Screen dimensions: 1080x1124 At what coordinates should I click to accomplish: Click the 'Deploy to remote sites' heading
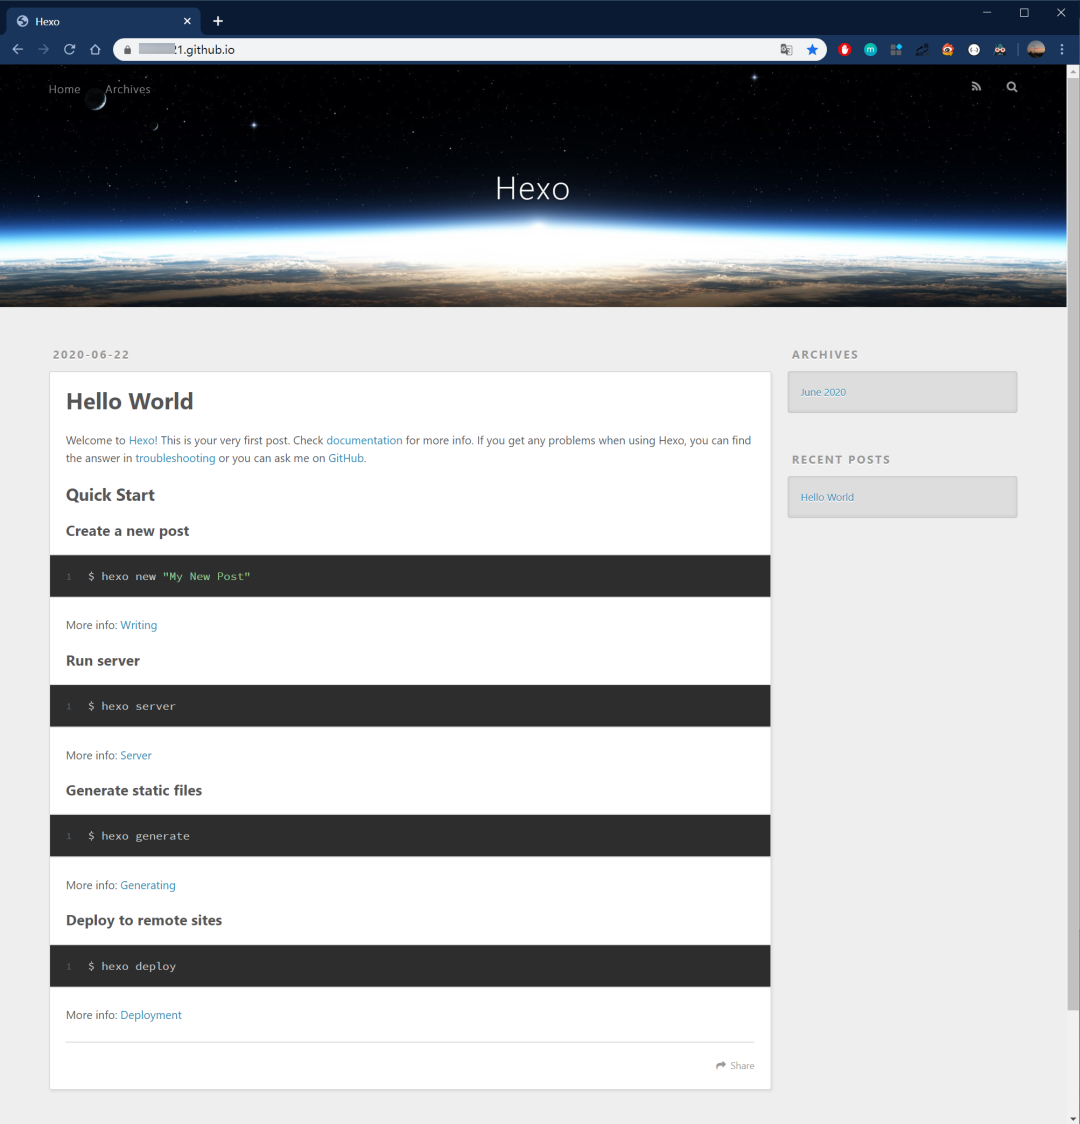tap(144, 920)
